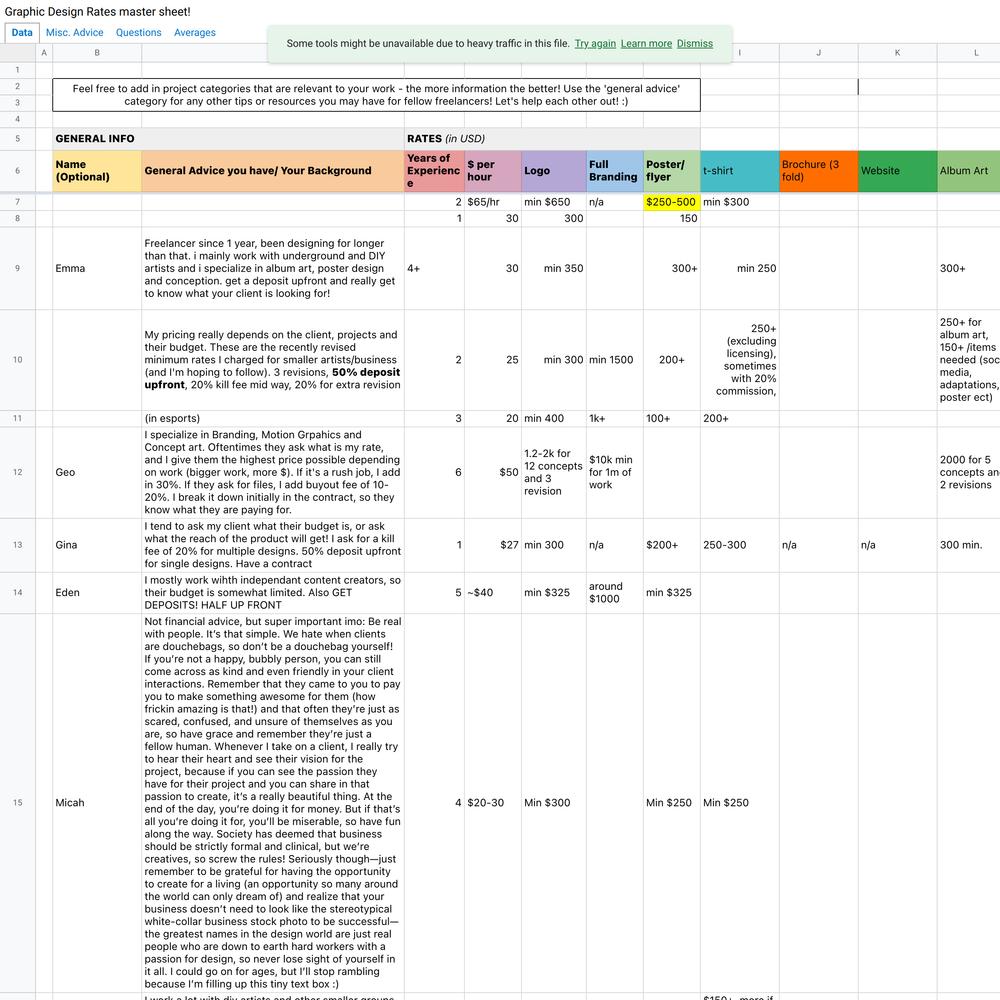Click the Album Art header cell
This screenshot has height=1000, width=1000.
(x=969, y=171)
